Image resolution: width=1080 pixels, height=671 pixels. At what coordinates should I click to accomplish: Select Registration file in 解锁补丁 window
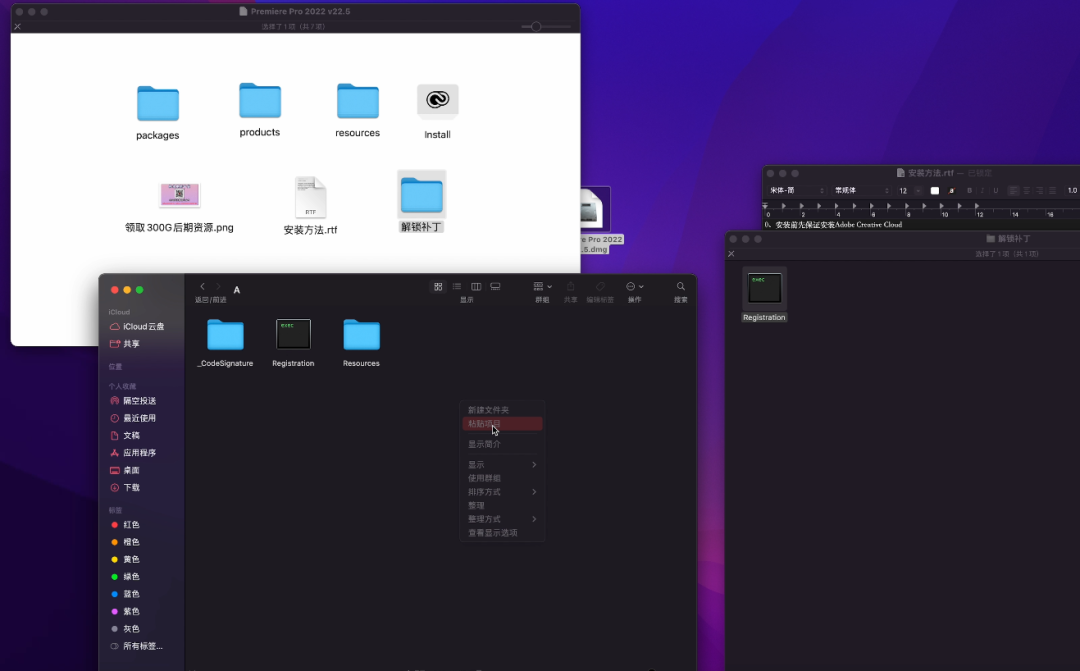tap(765, 289)
